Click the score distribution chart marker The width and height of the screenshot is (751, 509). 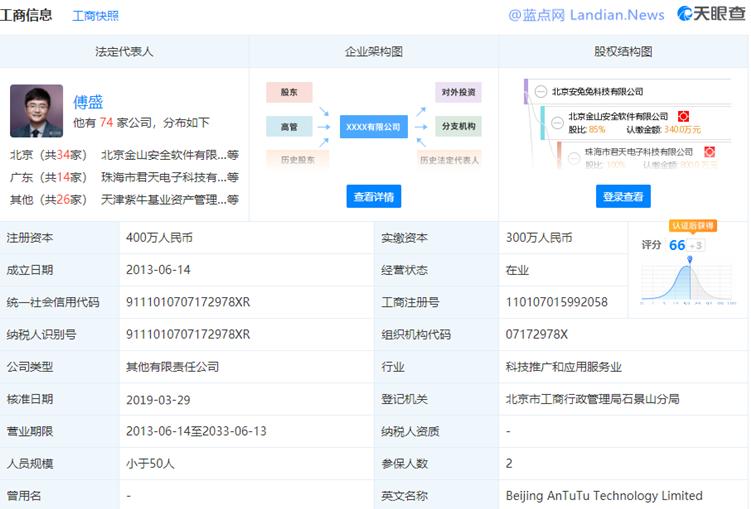[690, 259]
